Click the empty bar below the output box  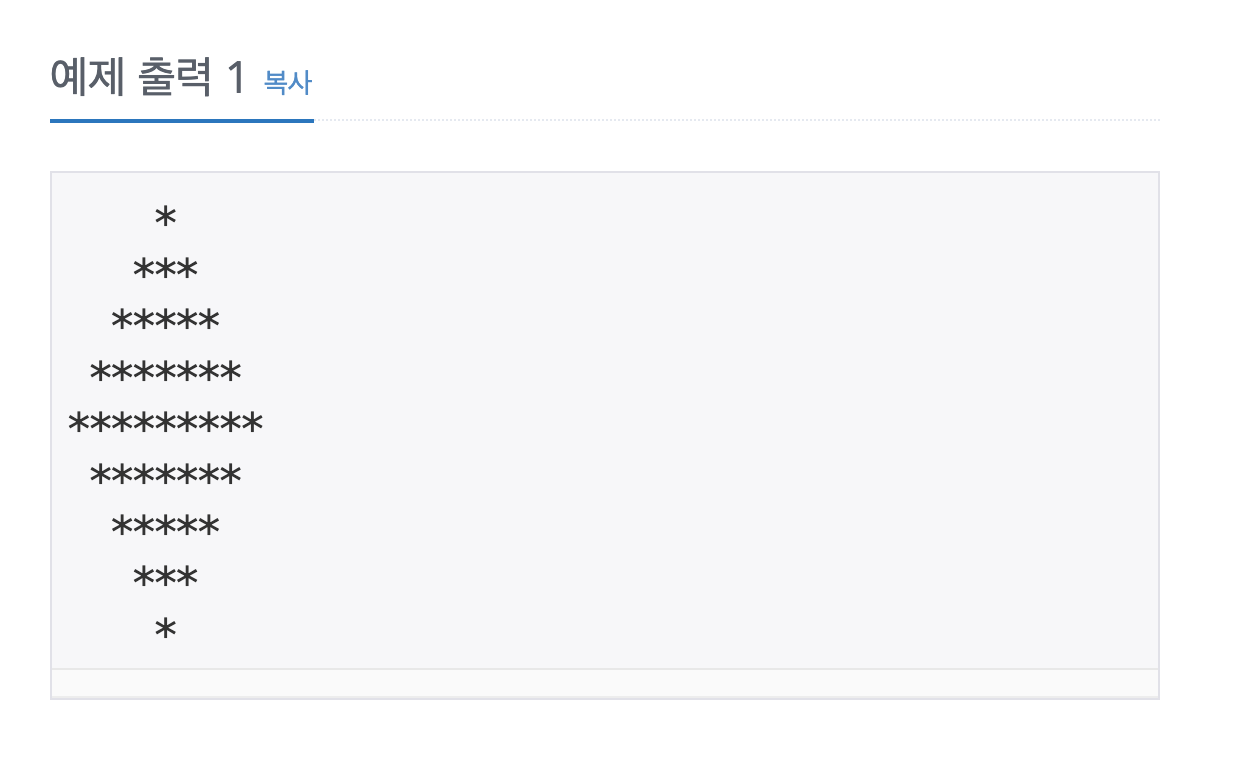(600, 685)
